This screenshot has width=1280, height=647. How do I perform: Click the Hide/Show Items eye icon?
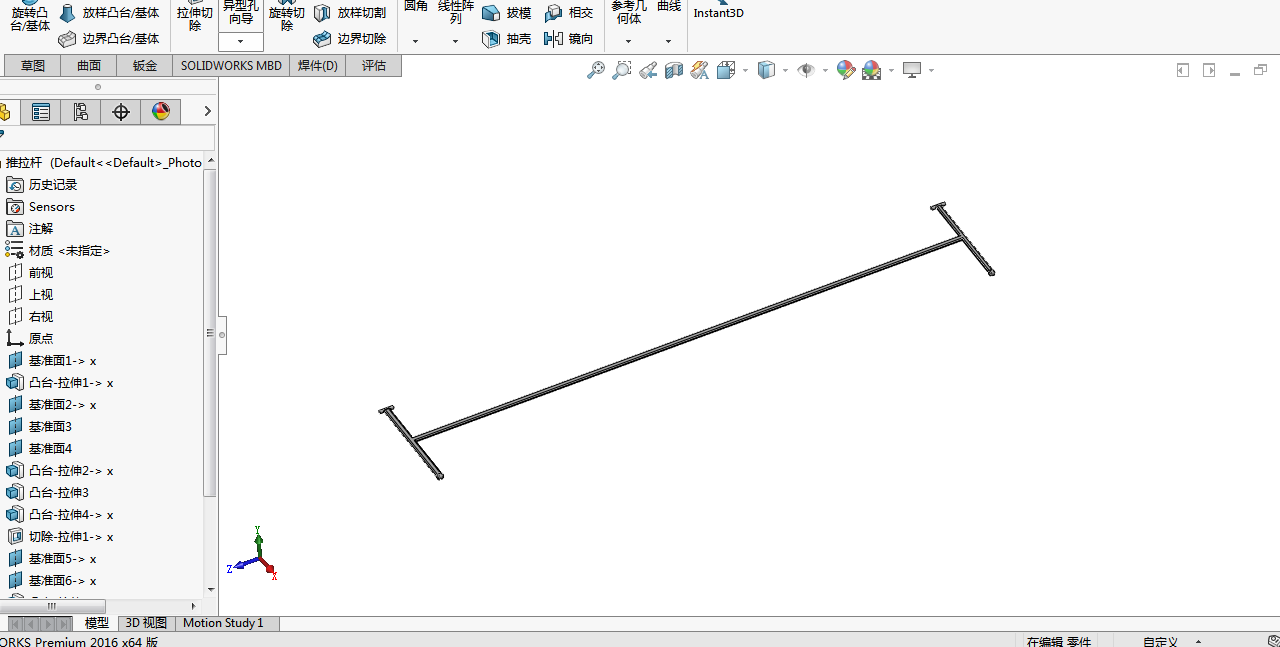(x=806, y=70)
